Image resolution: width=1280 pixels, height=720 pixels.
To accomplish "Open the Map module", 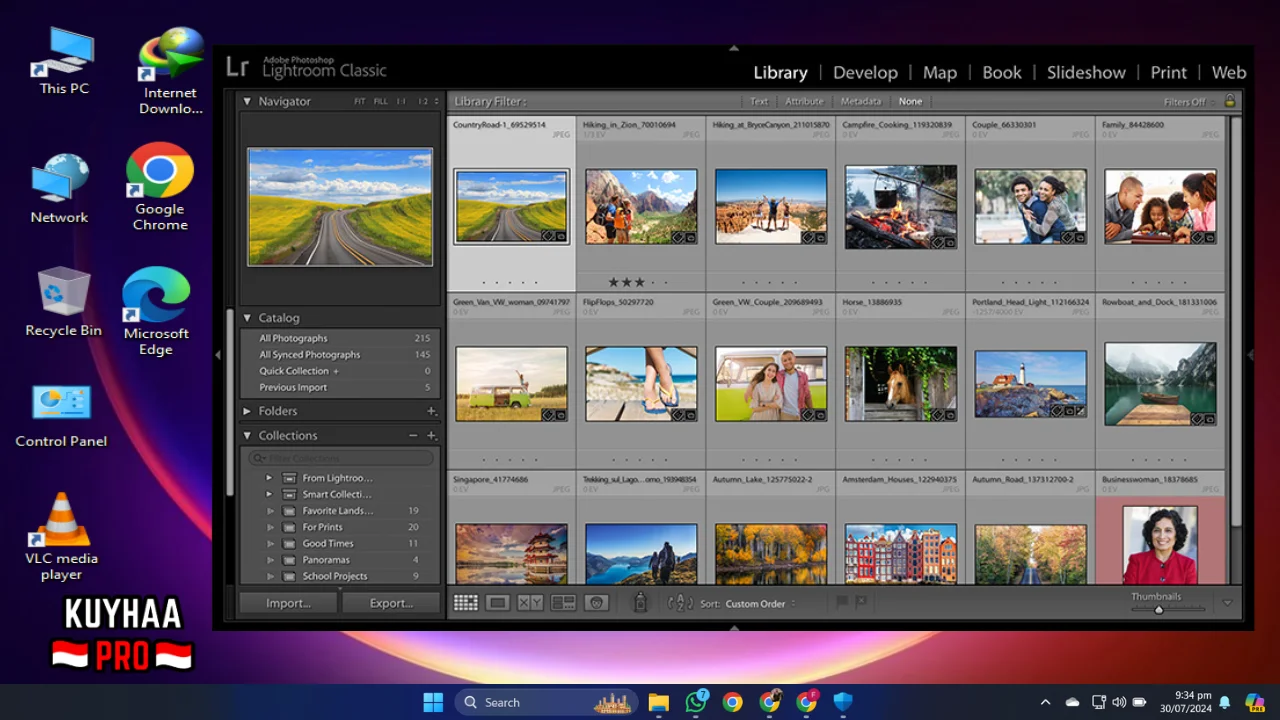I will 940,72.
